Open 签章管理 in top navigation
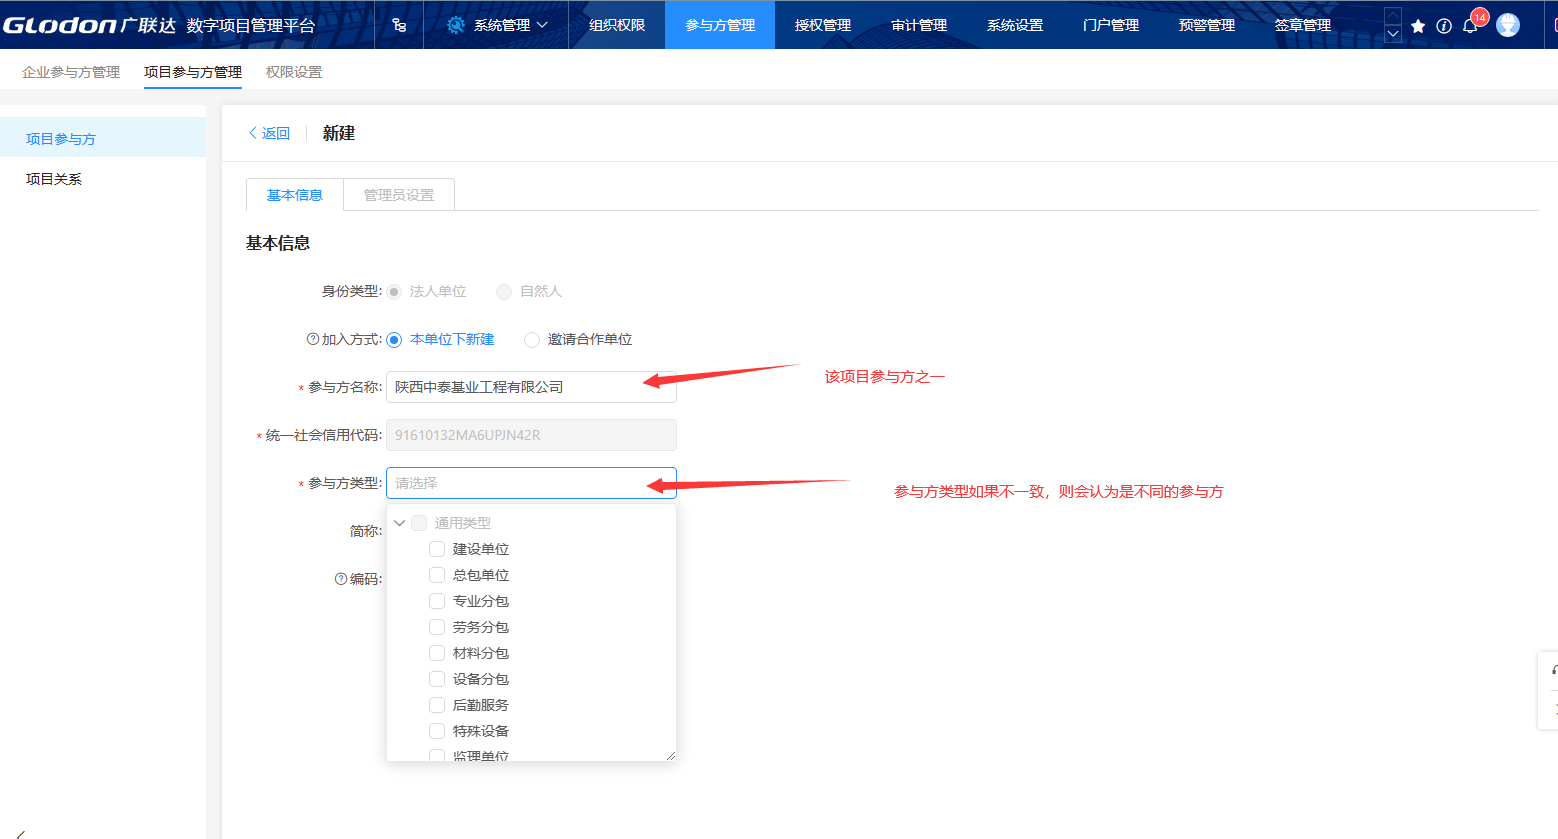 tap(1303, 25)
